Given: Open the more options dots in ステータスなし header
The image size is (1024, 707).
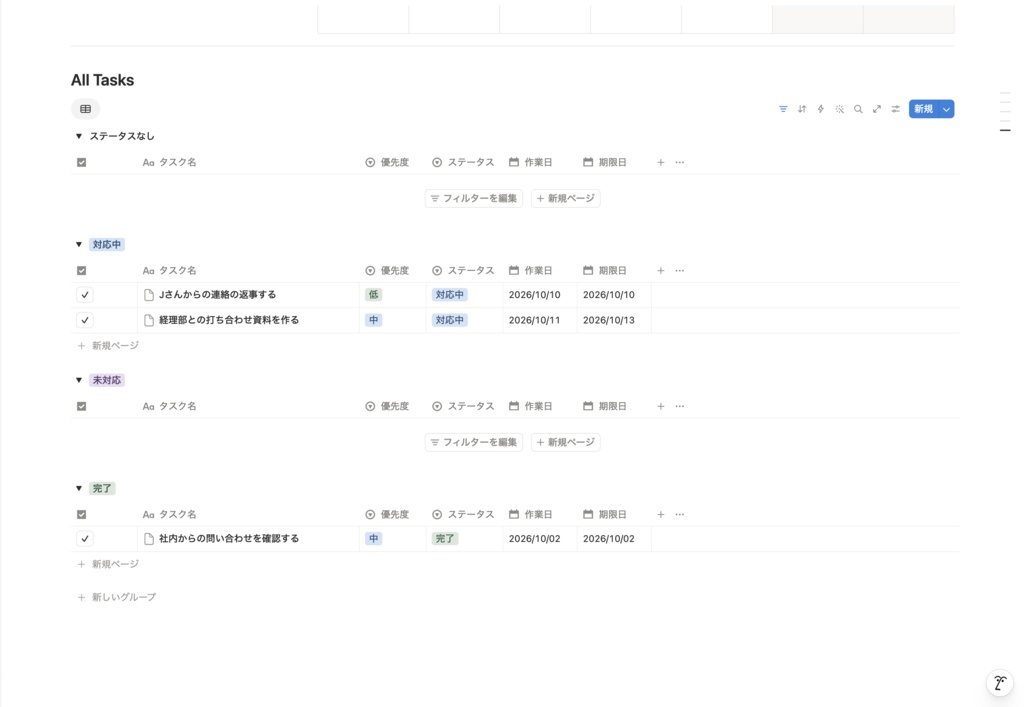Looking at the screenshot, I should click(x=680, y=162).
